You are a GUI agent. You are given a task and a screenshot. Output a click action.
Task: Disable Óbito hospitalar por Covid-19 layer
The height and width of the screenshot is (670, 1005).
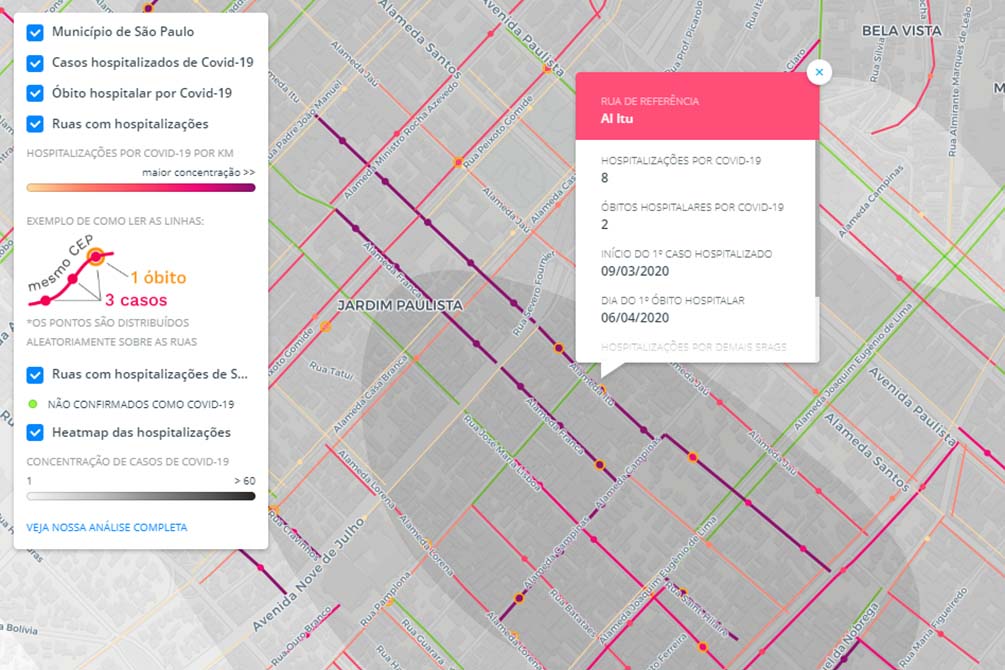click(35, 94)
